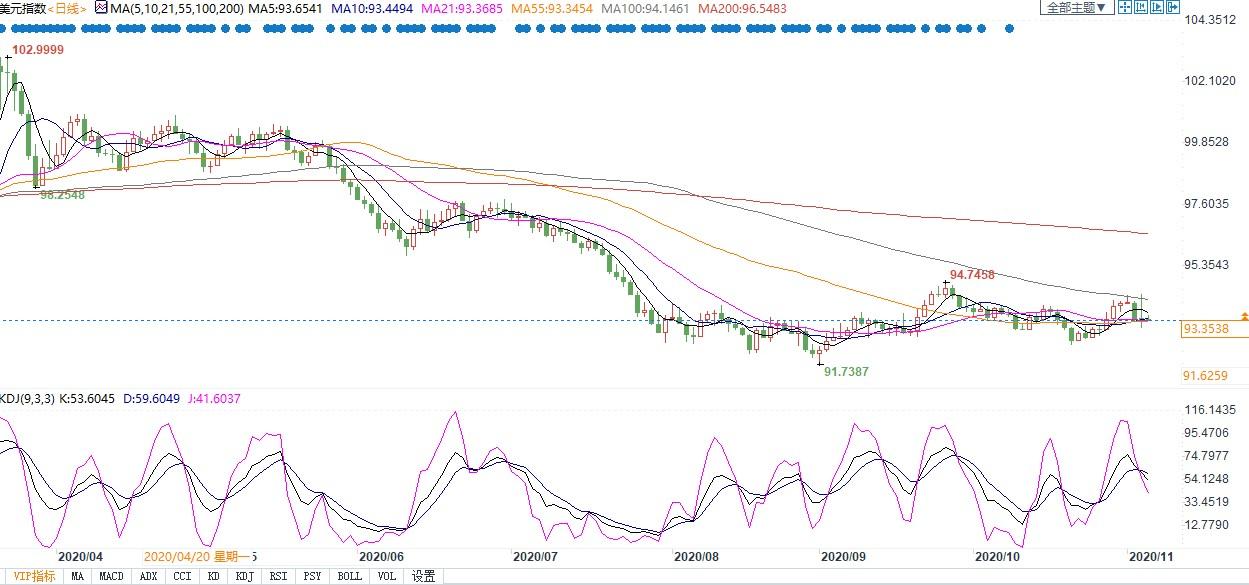Image resolution: width=1249 pixels, height=585 pixels.
Task: Select the VIP指标 tab
Action: [x=32, y=576]
